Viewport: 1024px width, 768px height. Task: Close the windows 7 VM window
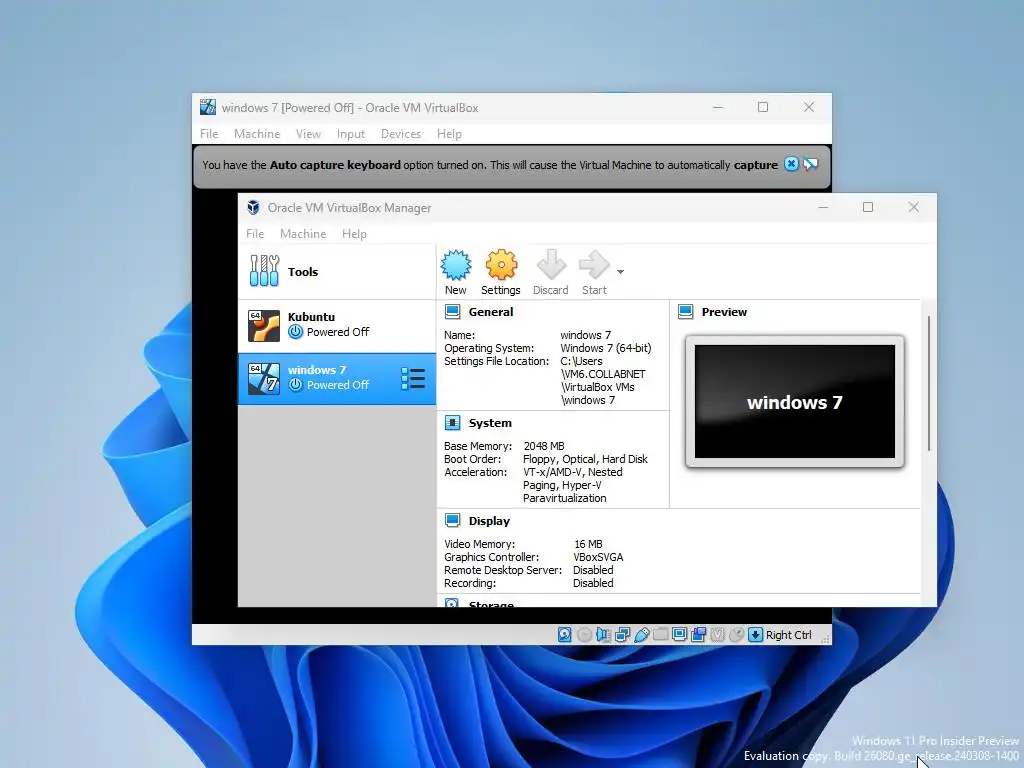(808, 107)
